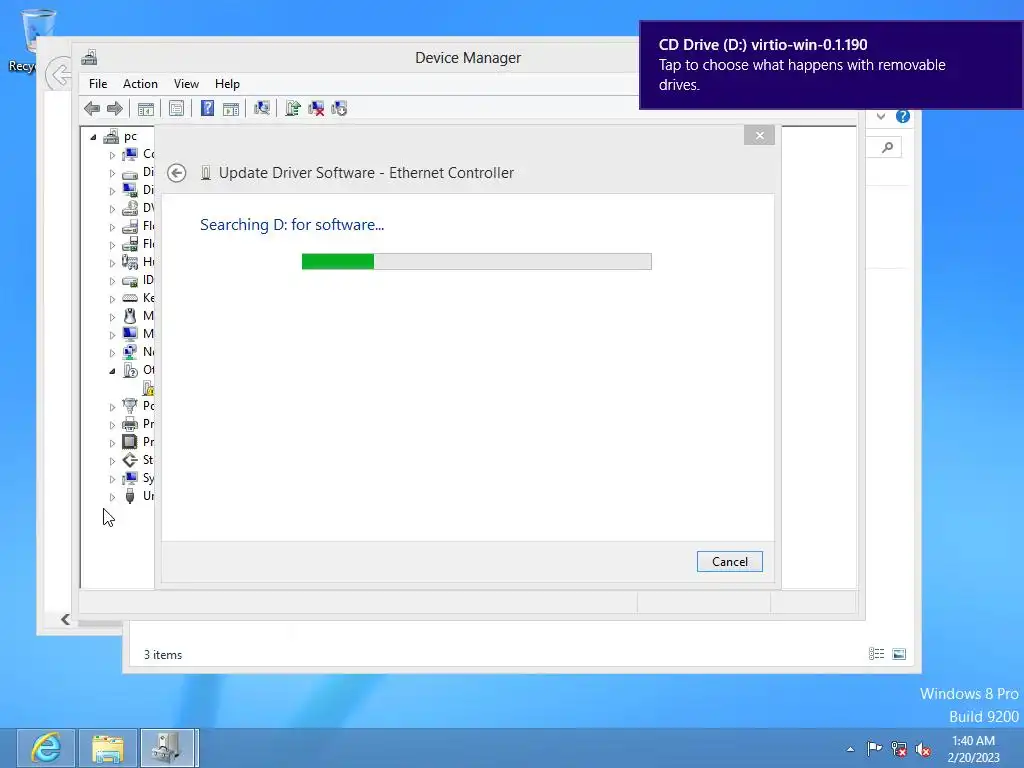Tap the CD Drive (D:) virtio-win notification
This screenshot has height=768, width=1024.
[831, 65]
